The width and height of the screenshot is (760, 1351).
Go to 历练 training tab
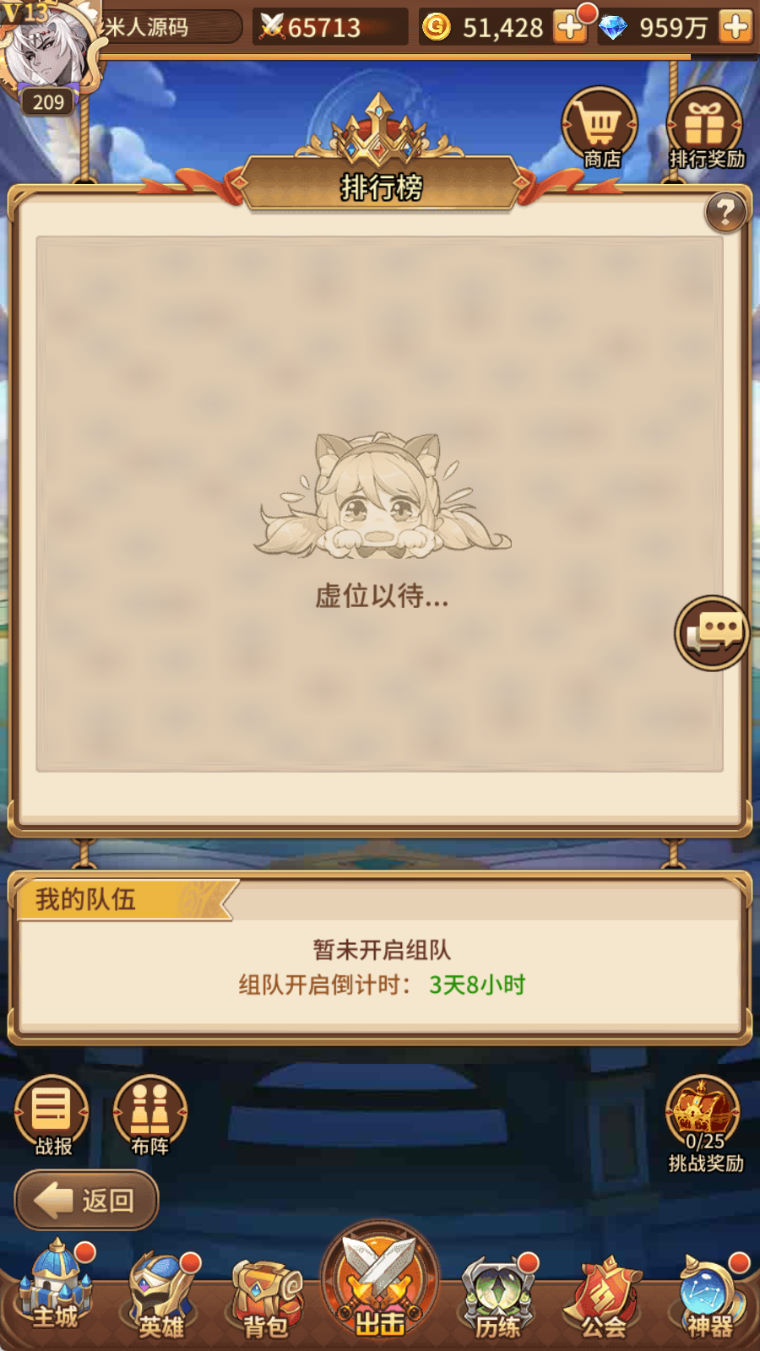[x=497, y=1297]
